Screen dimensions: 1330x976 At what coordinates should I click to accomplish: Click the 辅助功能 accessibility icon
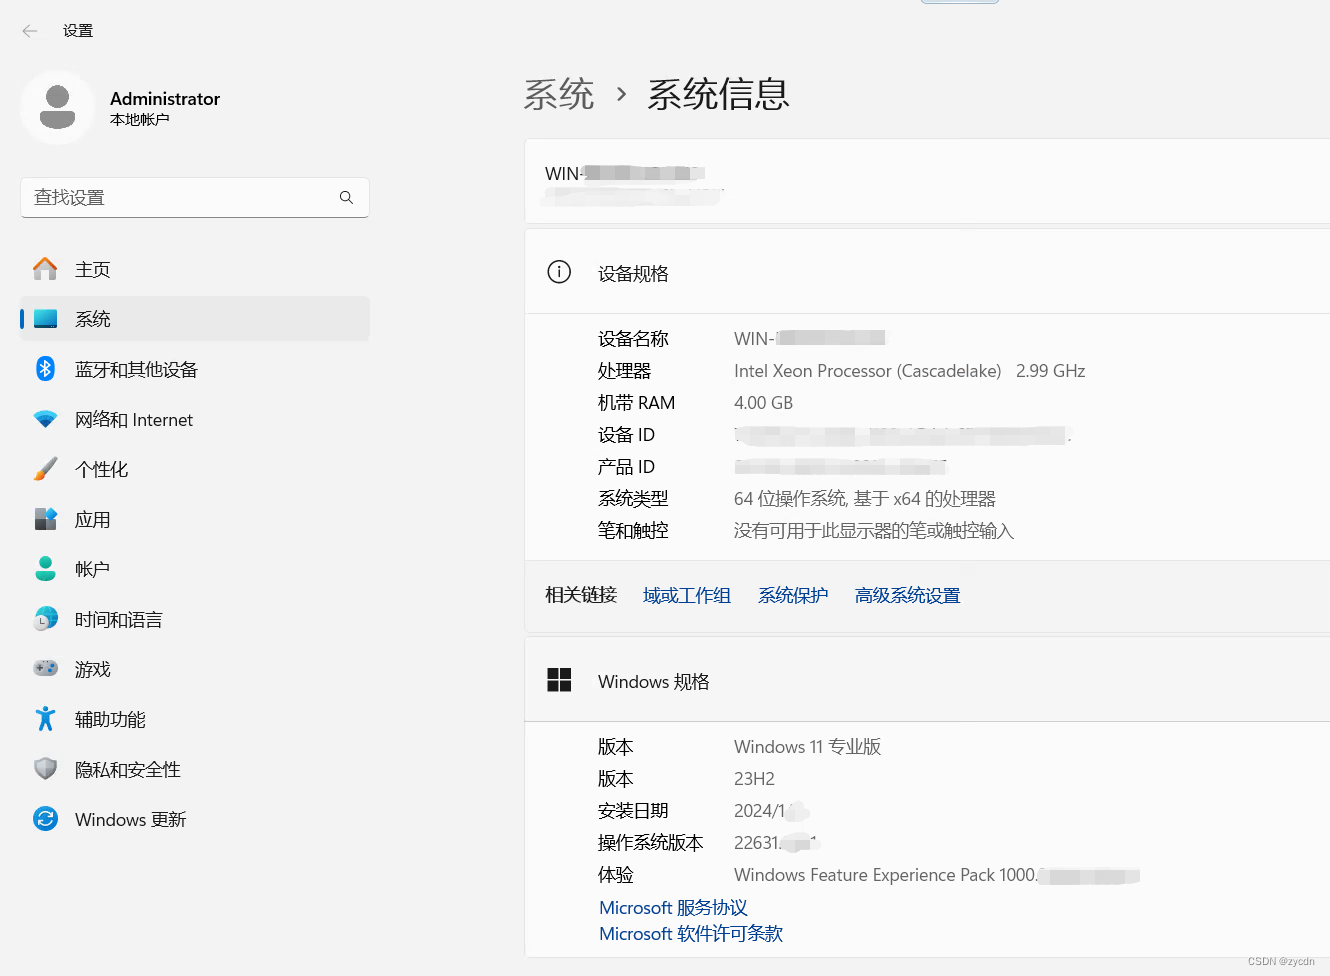click(45, 719)
